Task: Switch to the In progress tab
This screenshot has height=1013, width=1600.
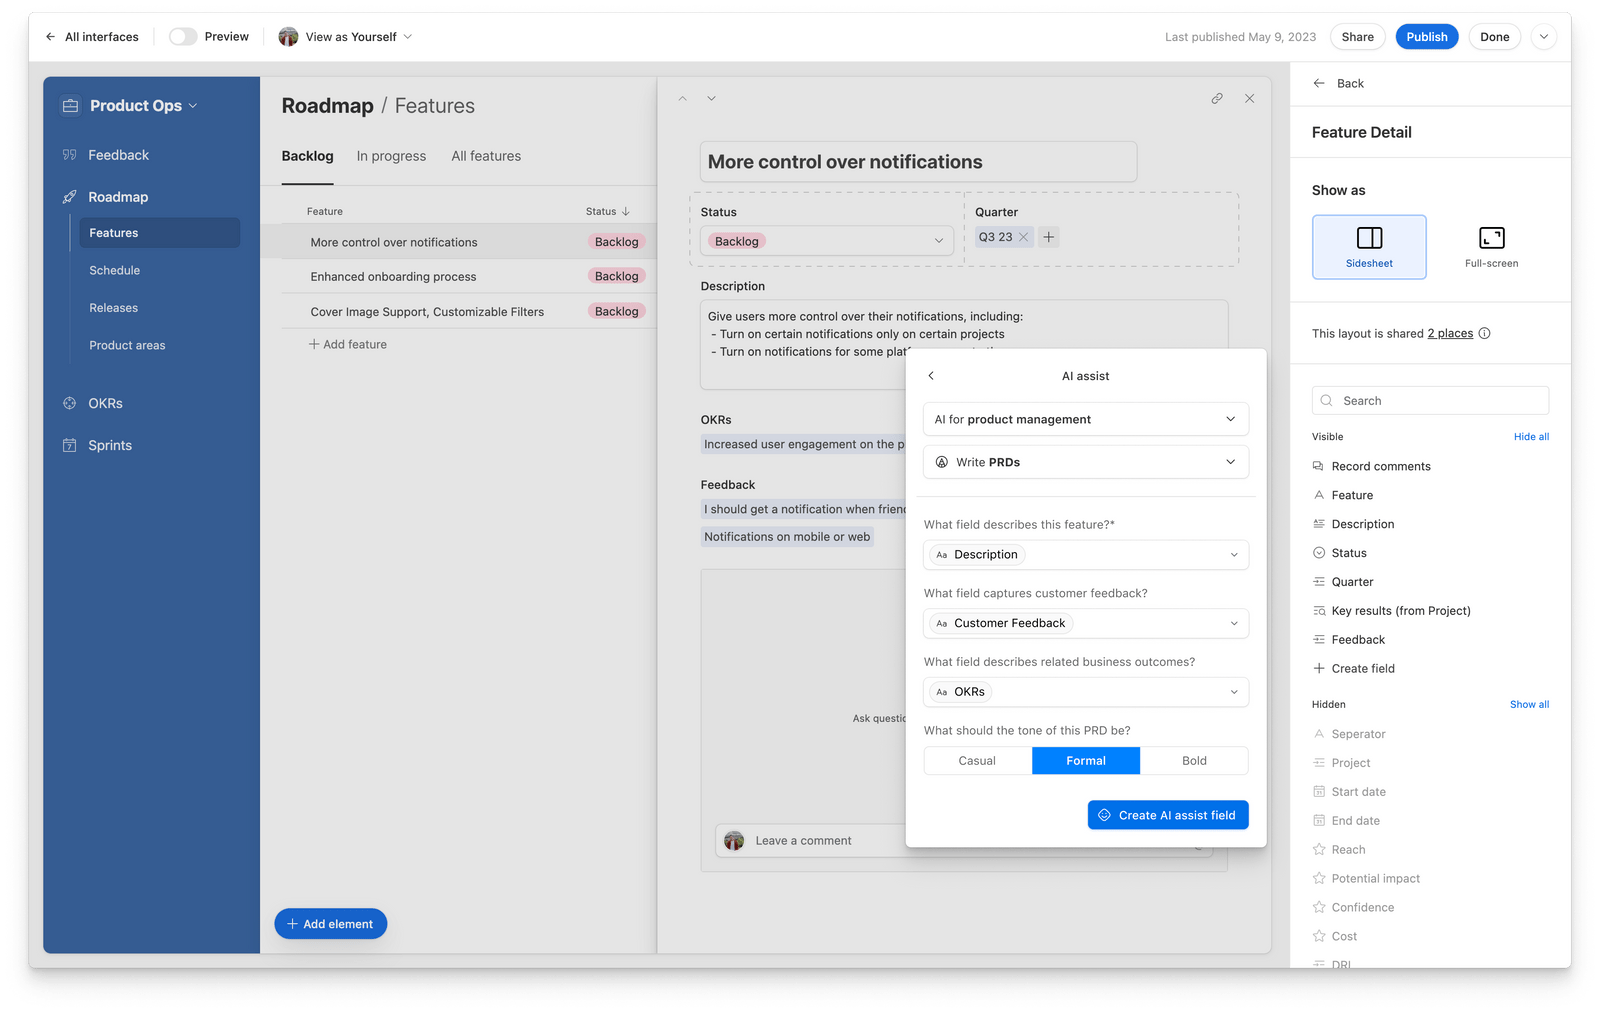Action: (391, 155)
